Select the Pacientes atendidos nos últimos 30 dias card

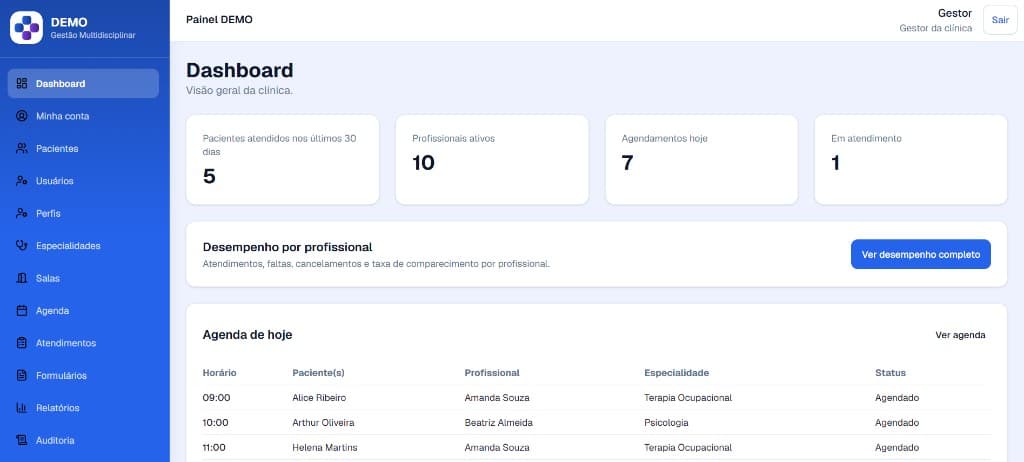coord(283,160)
